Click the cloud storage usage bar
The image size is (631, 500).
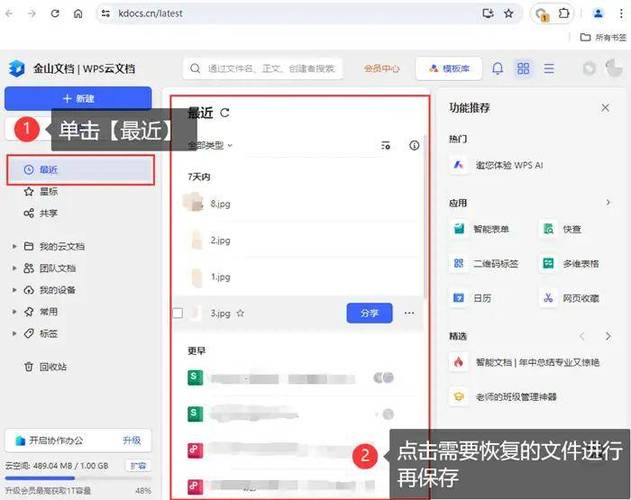(x=78, y=478)
